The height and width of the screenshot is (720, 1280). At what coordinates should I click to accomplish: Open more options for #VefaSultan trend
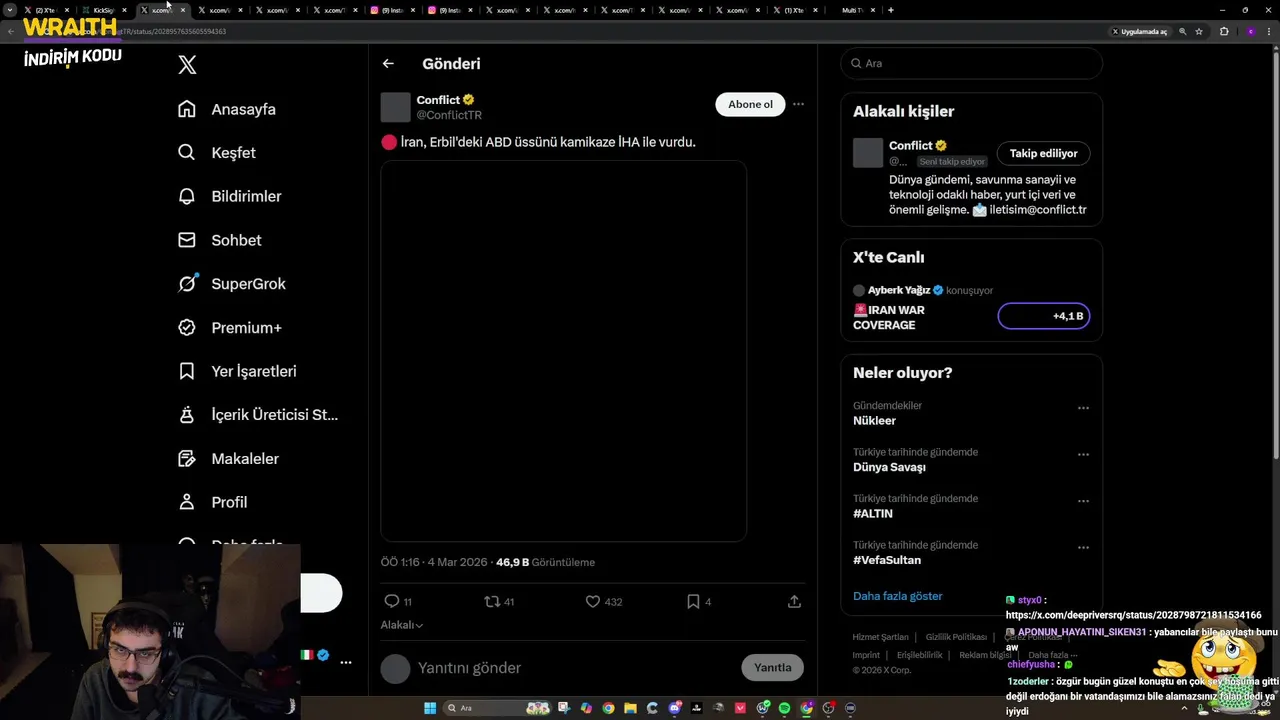coord(1083,548)
